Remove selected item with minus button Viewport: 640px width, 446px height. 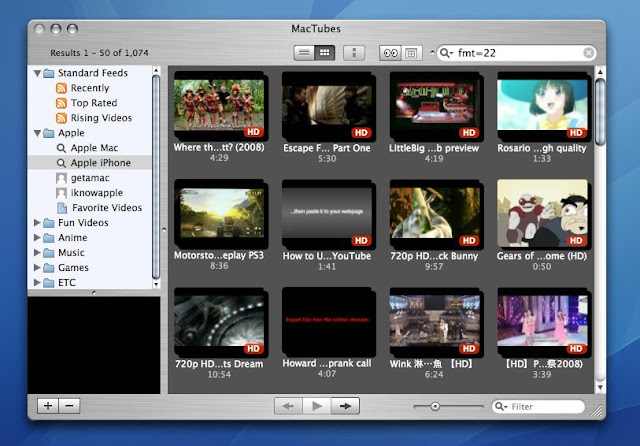point(69,406)
